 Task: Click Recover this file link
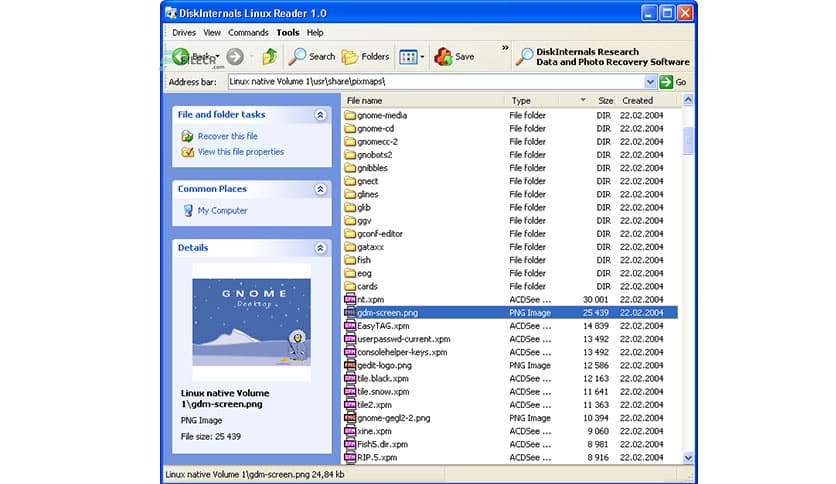point(228,136)
